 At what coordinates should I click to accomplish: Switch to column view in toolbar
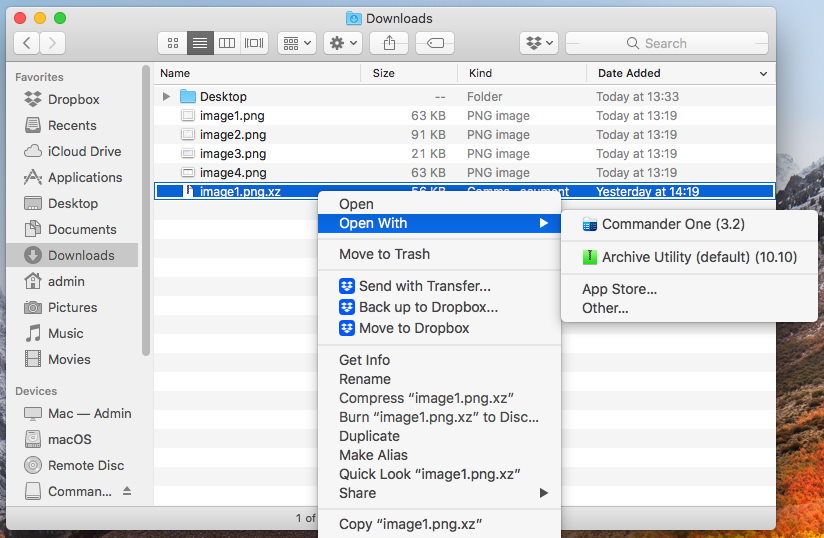(227, 43)
